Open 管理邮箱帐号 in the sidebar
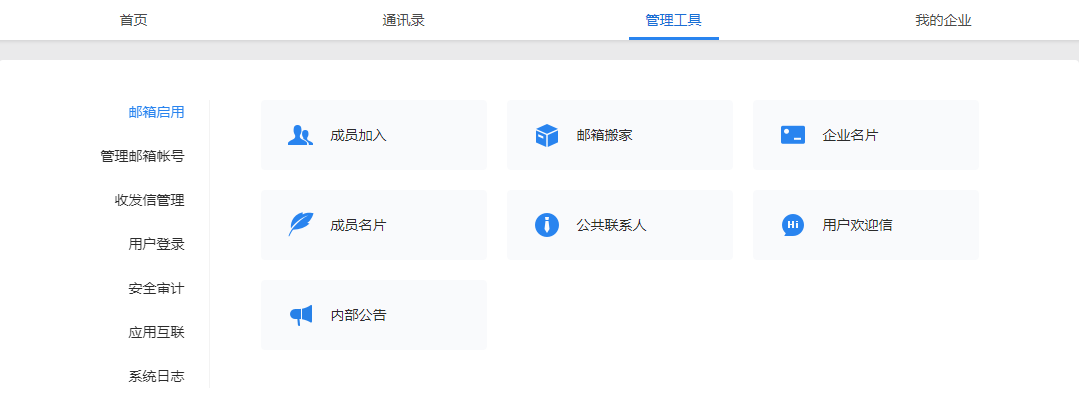 pyautogui.click(x=142, y=156)
